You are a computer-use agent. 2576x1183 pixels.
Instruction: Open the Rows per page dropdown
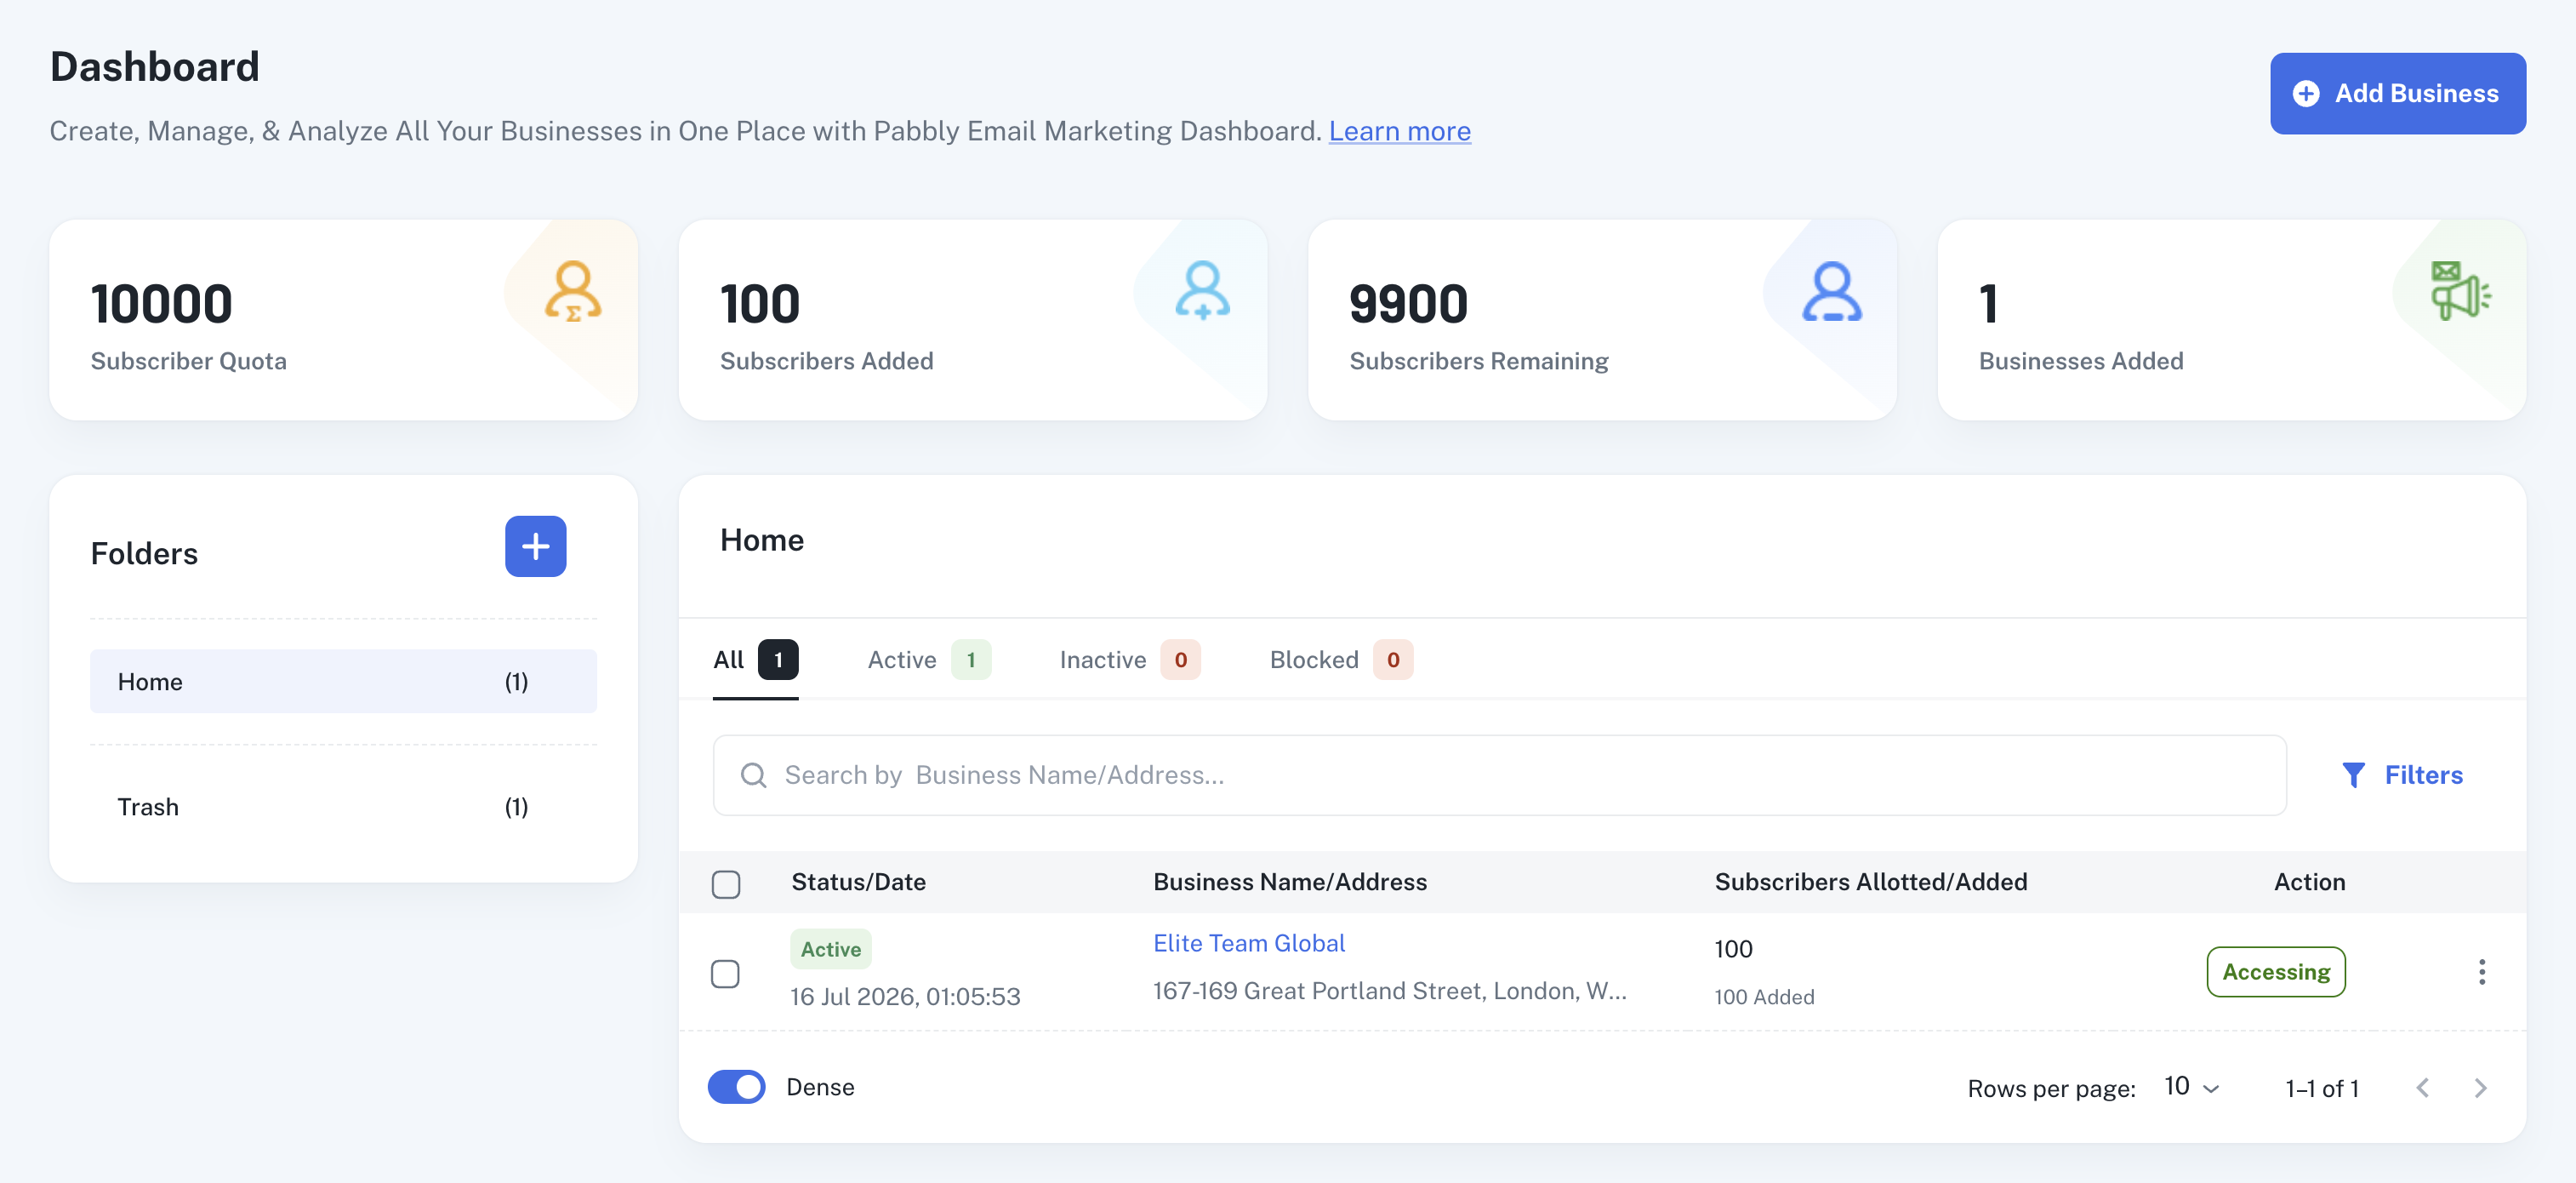2192,1087
